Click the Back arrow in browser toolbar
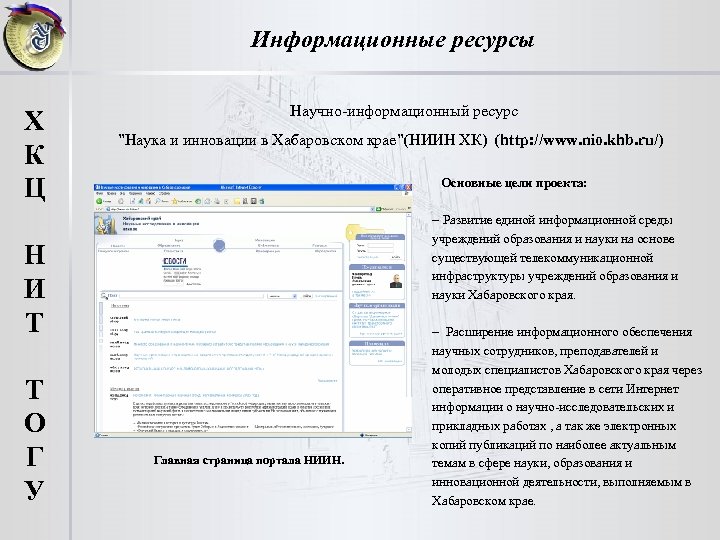The image size is (720, 540). pos(99,201)
